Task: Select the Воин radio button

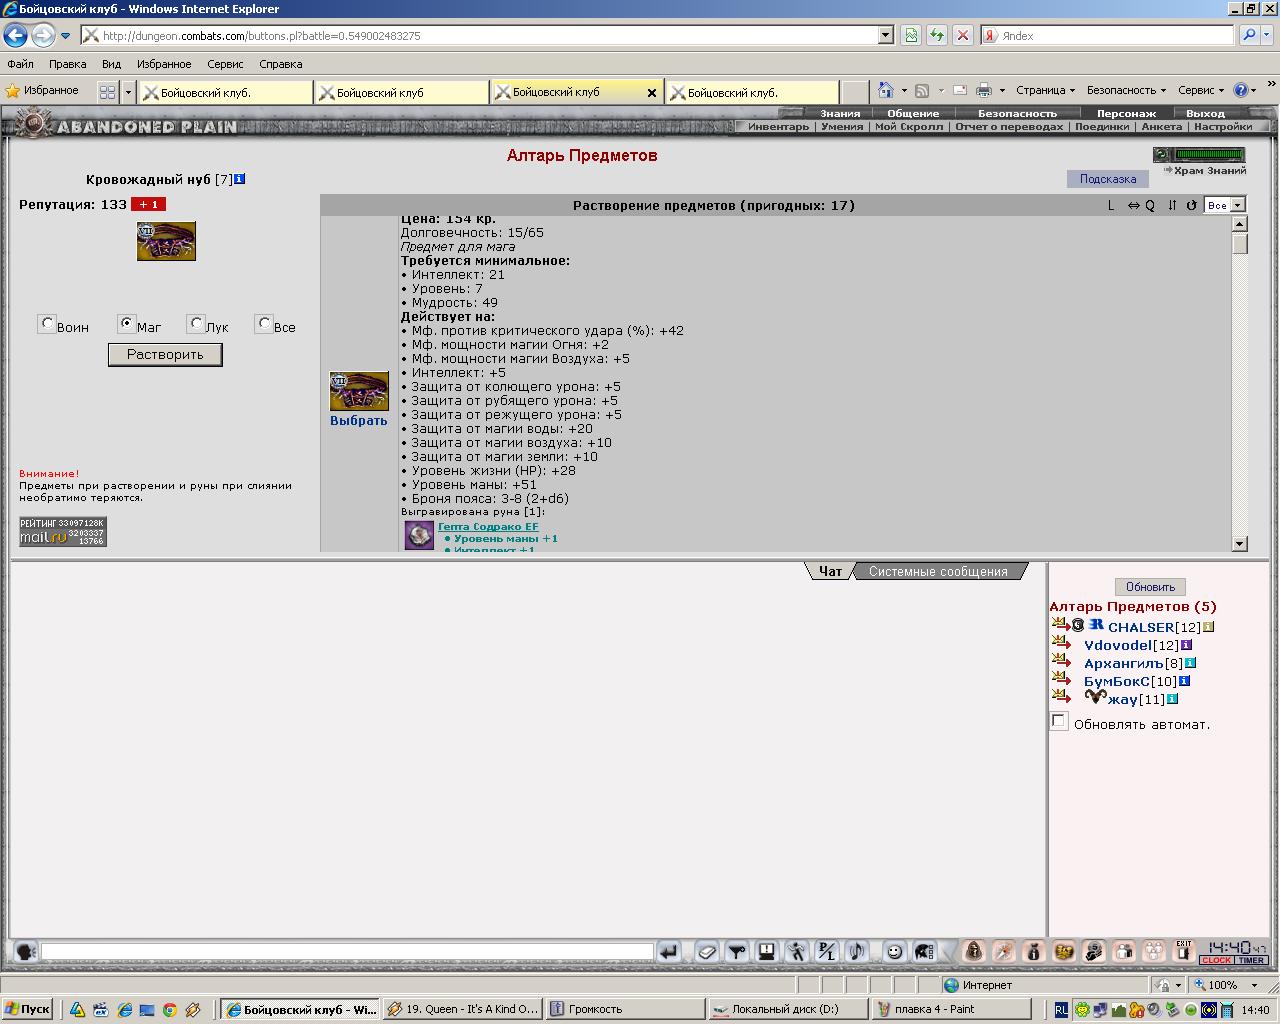Action: pos(46,323)
